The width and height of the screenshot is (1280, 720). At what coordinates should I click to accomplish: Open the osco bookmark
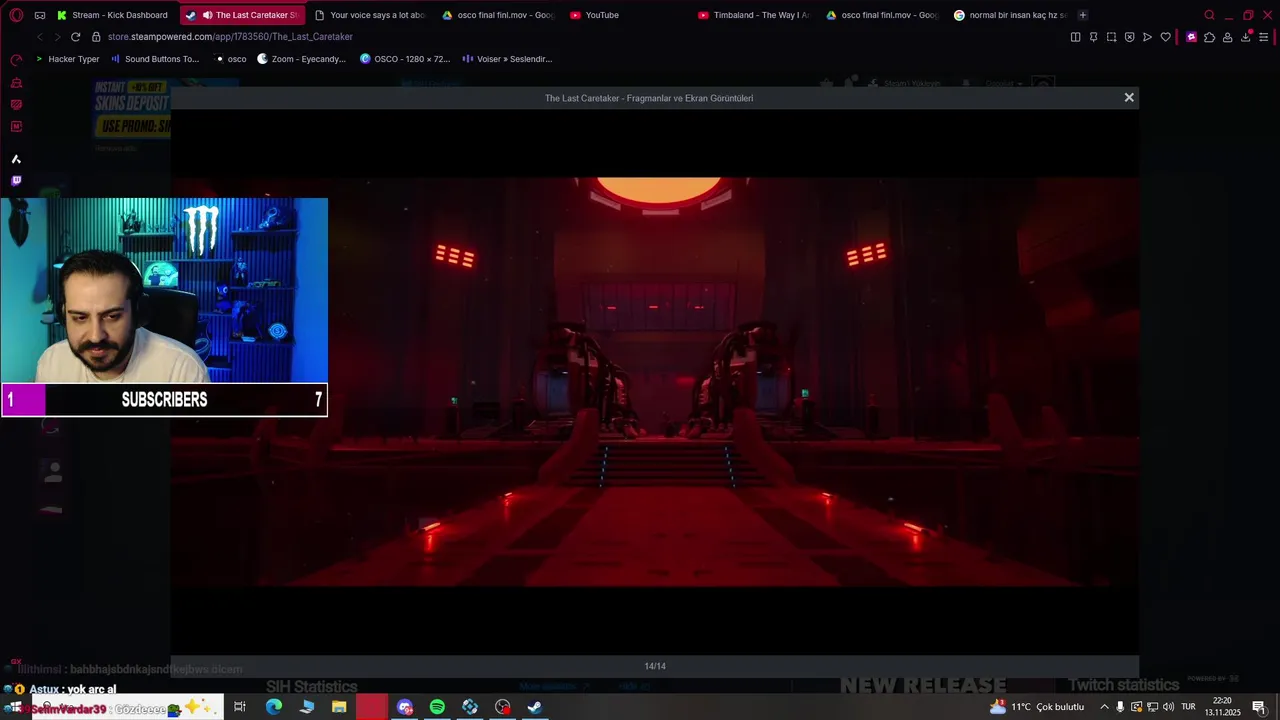click(230, 59)
